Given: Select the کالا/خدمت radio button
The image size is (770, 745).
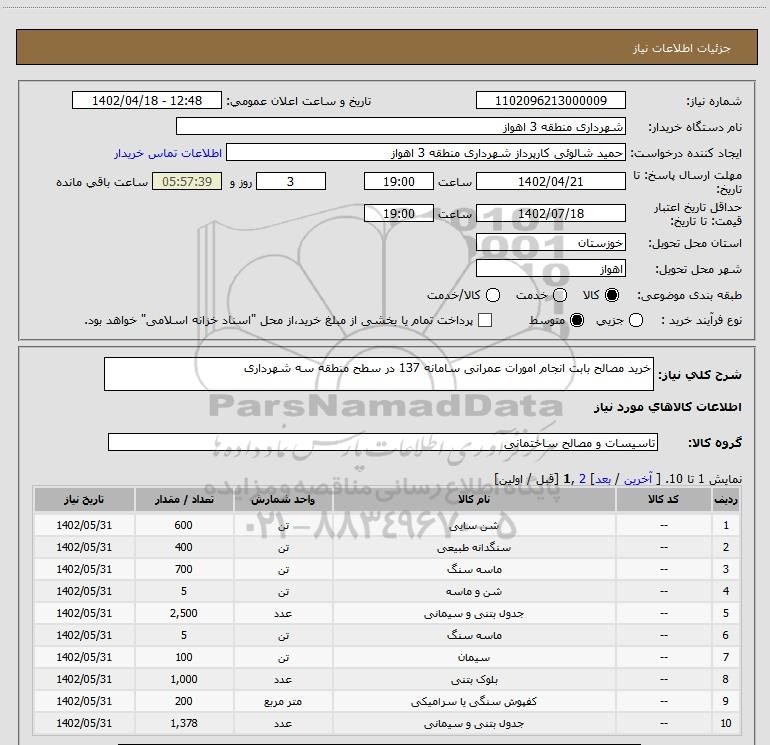Looking at the screenshot, I should tap(493, 295).
